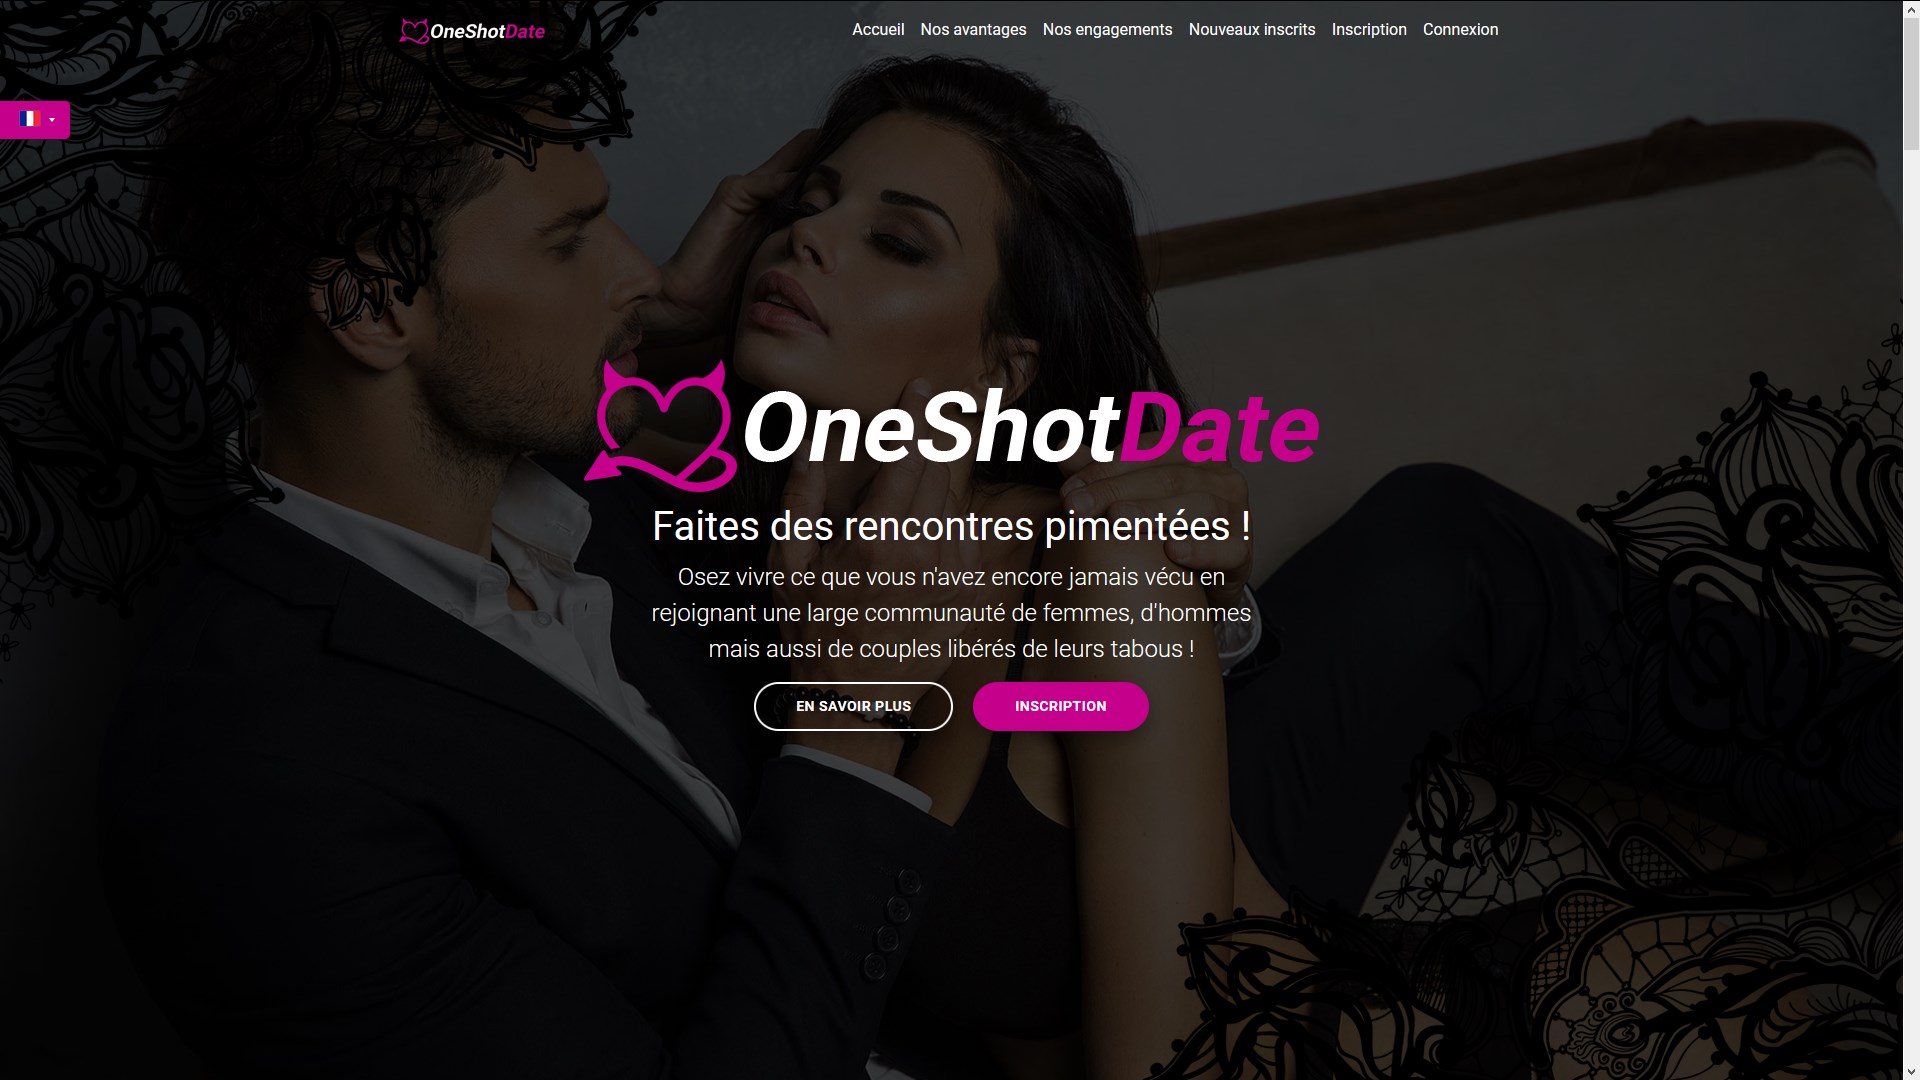Click the scrollbar down arrow
The image size is (1920, 1080).
(x=1911, y=1071)
